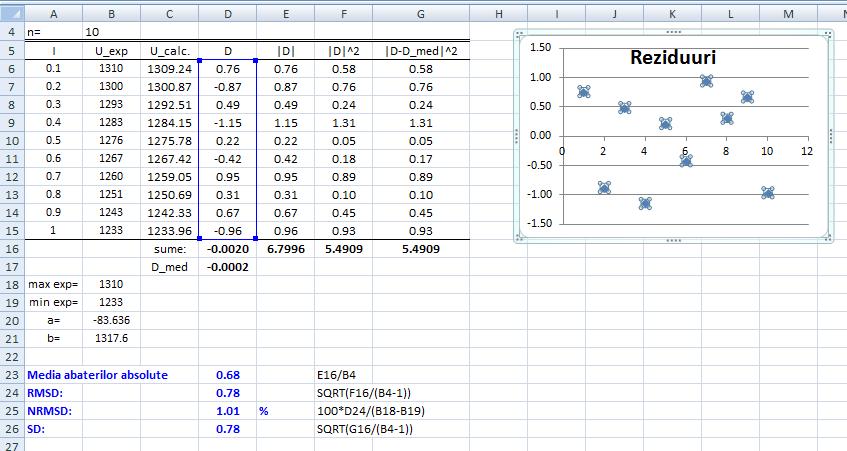Image resolution: width=847 pixels, height=451 pixels.
Task: Click the U_exp column heading cell
Action: click(111, 51)
